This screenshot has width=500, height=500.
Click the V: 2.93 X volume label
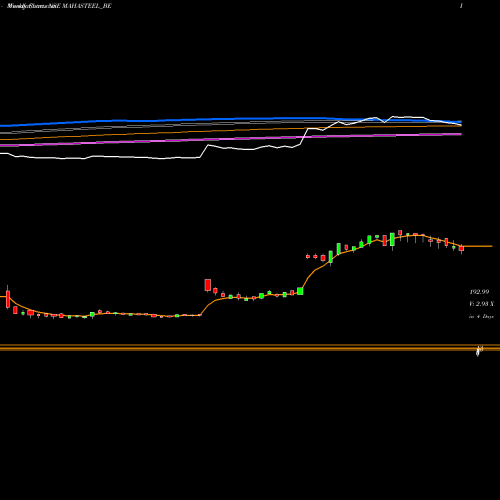(x=481, y=304)
